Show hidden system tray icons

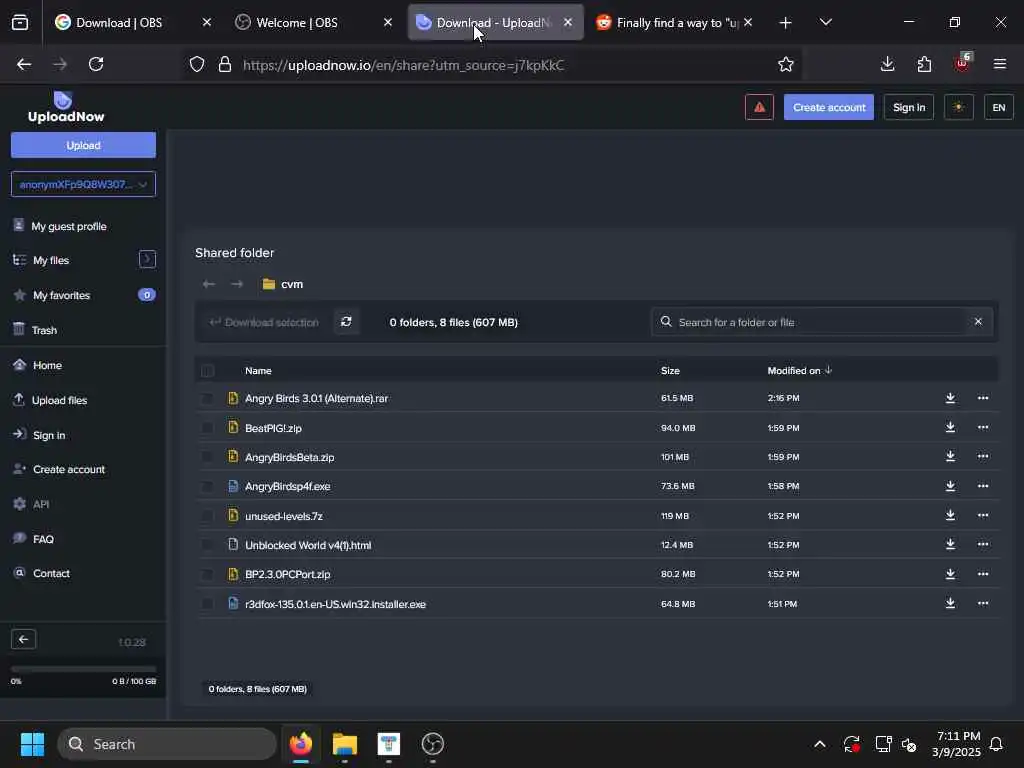[820, 744]
